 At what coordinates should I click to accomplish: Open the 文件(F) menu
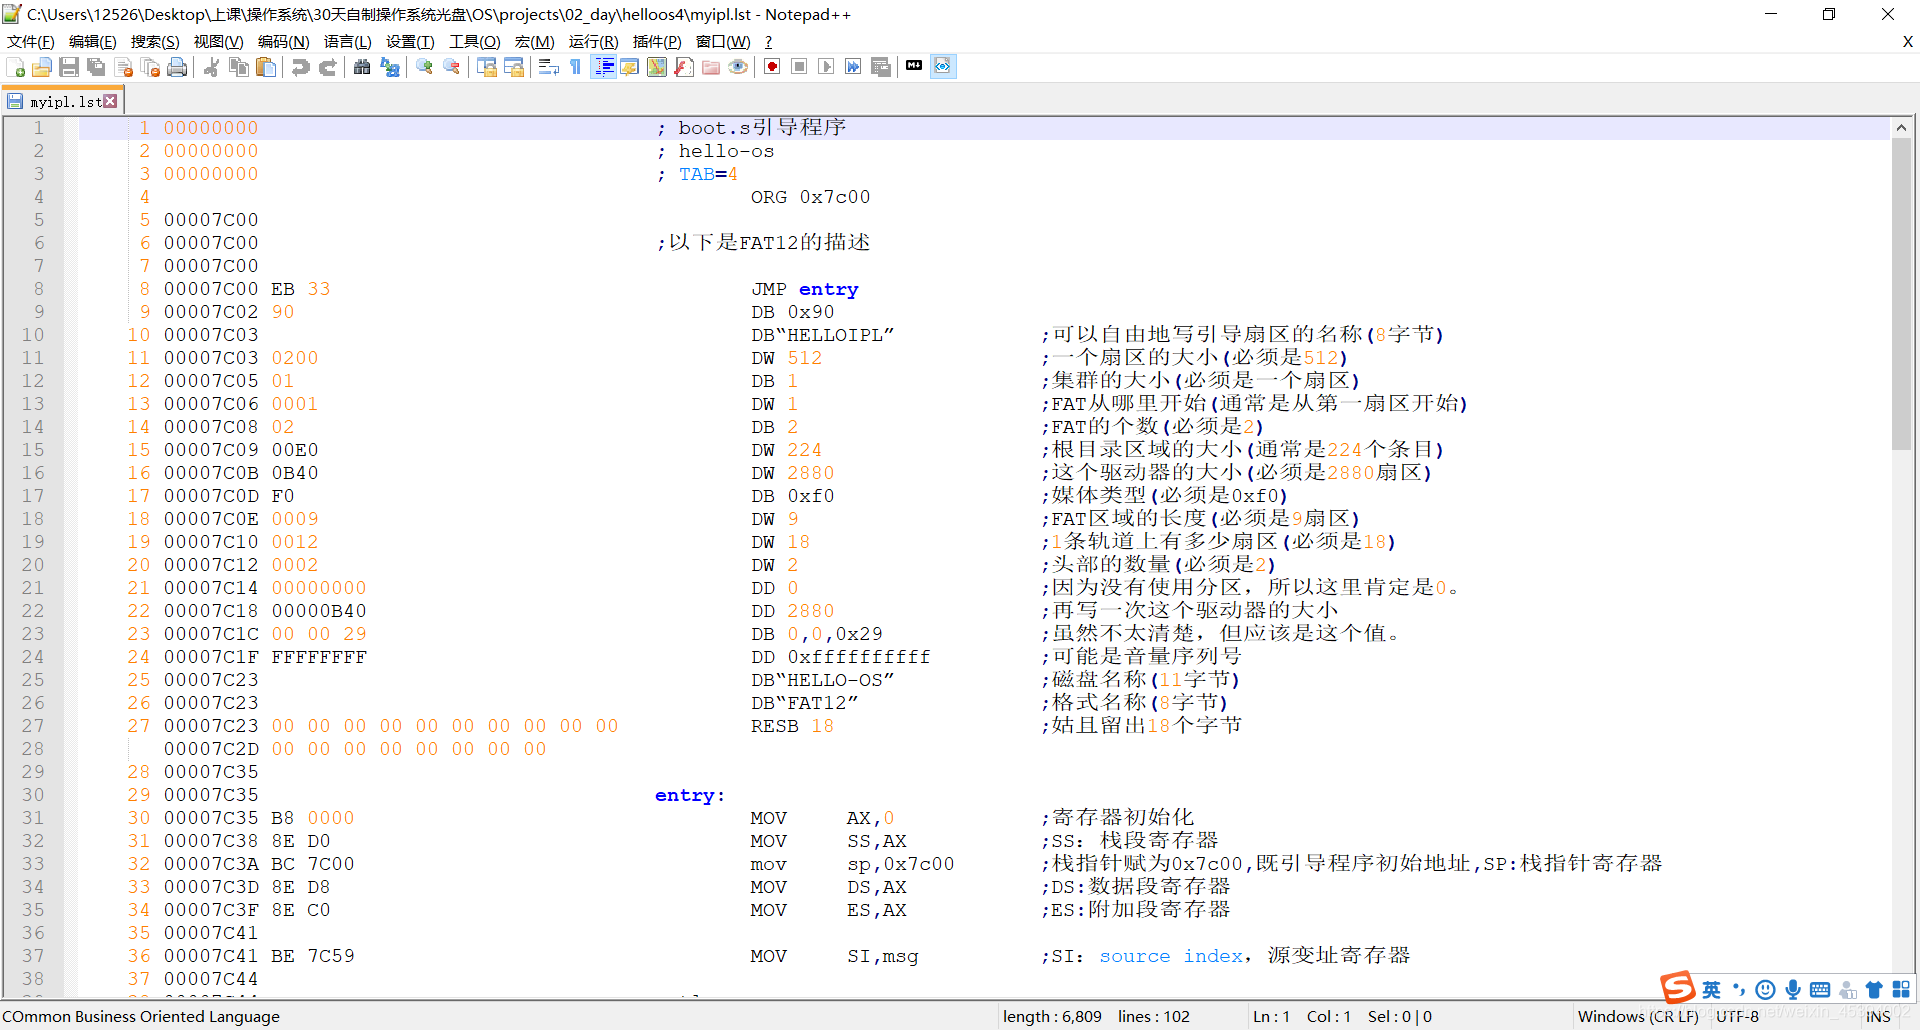(31, 42)
